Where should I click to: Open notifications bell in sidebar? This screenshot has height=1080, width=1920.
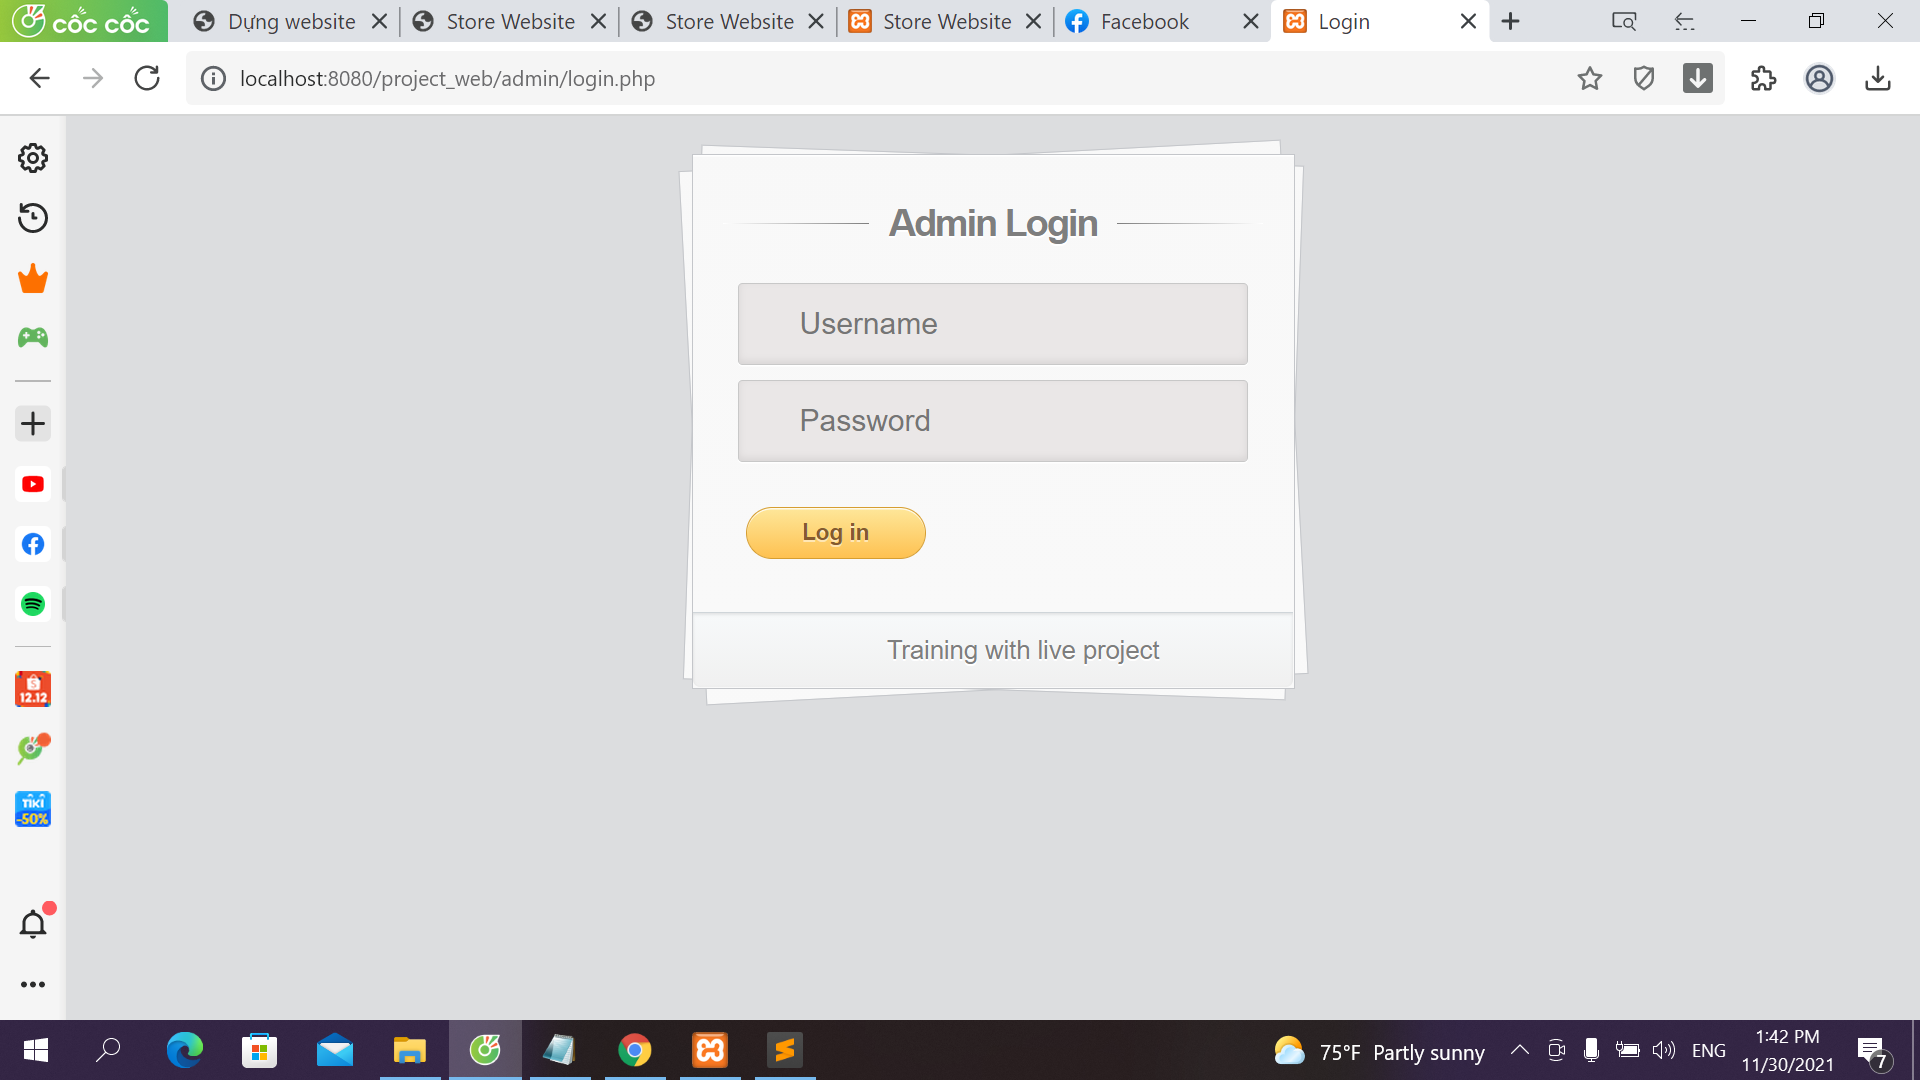(x=33, y=924)
